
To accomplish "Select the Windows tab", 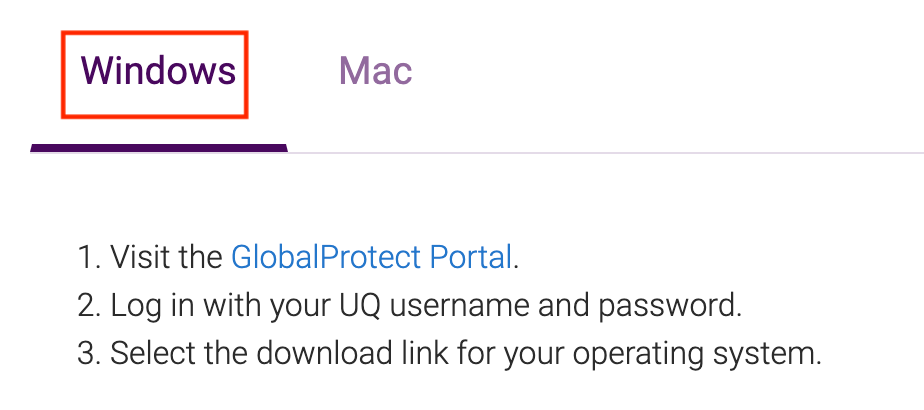I will coord(158,71).
